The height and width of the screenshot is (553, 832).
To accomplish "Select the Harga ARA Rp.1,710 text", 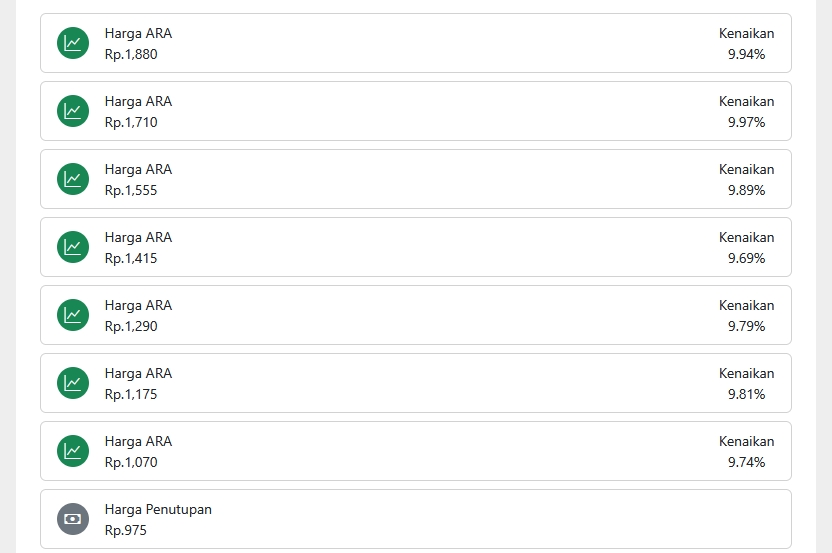I will click(138, 111).
